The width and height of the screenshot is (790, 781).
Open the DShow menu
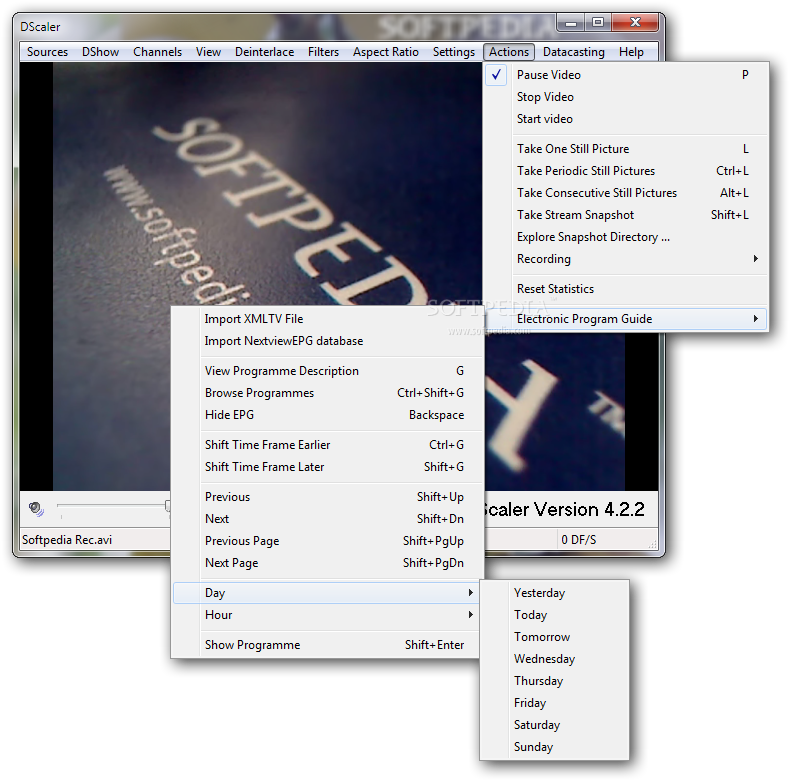point(100,52)
